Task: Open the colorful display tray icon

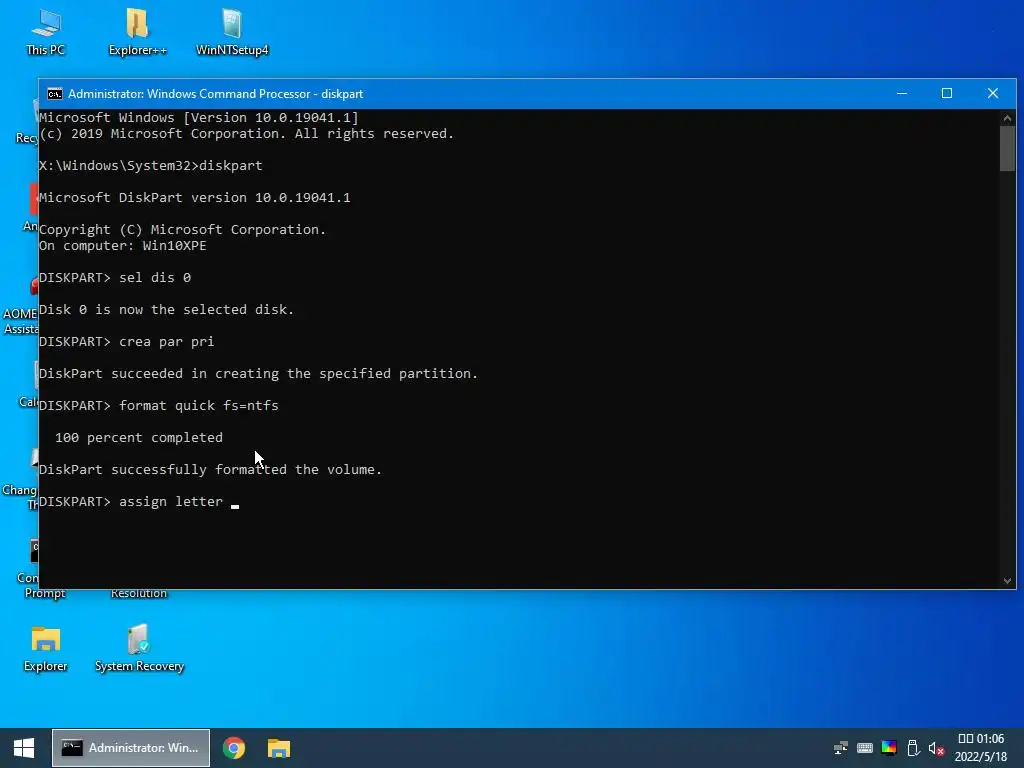Action: pyautogui.click(x=889, y=748)
